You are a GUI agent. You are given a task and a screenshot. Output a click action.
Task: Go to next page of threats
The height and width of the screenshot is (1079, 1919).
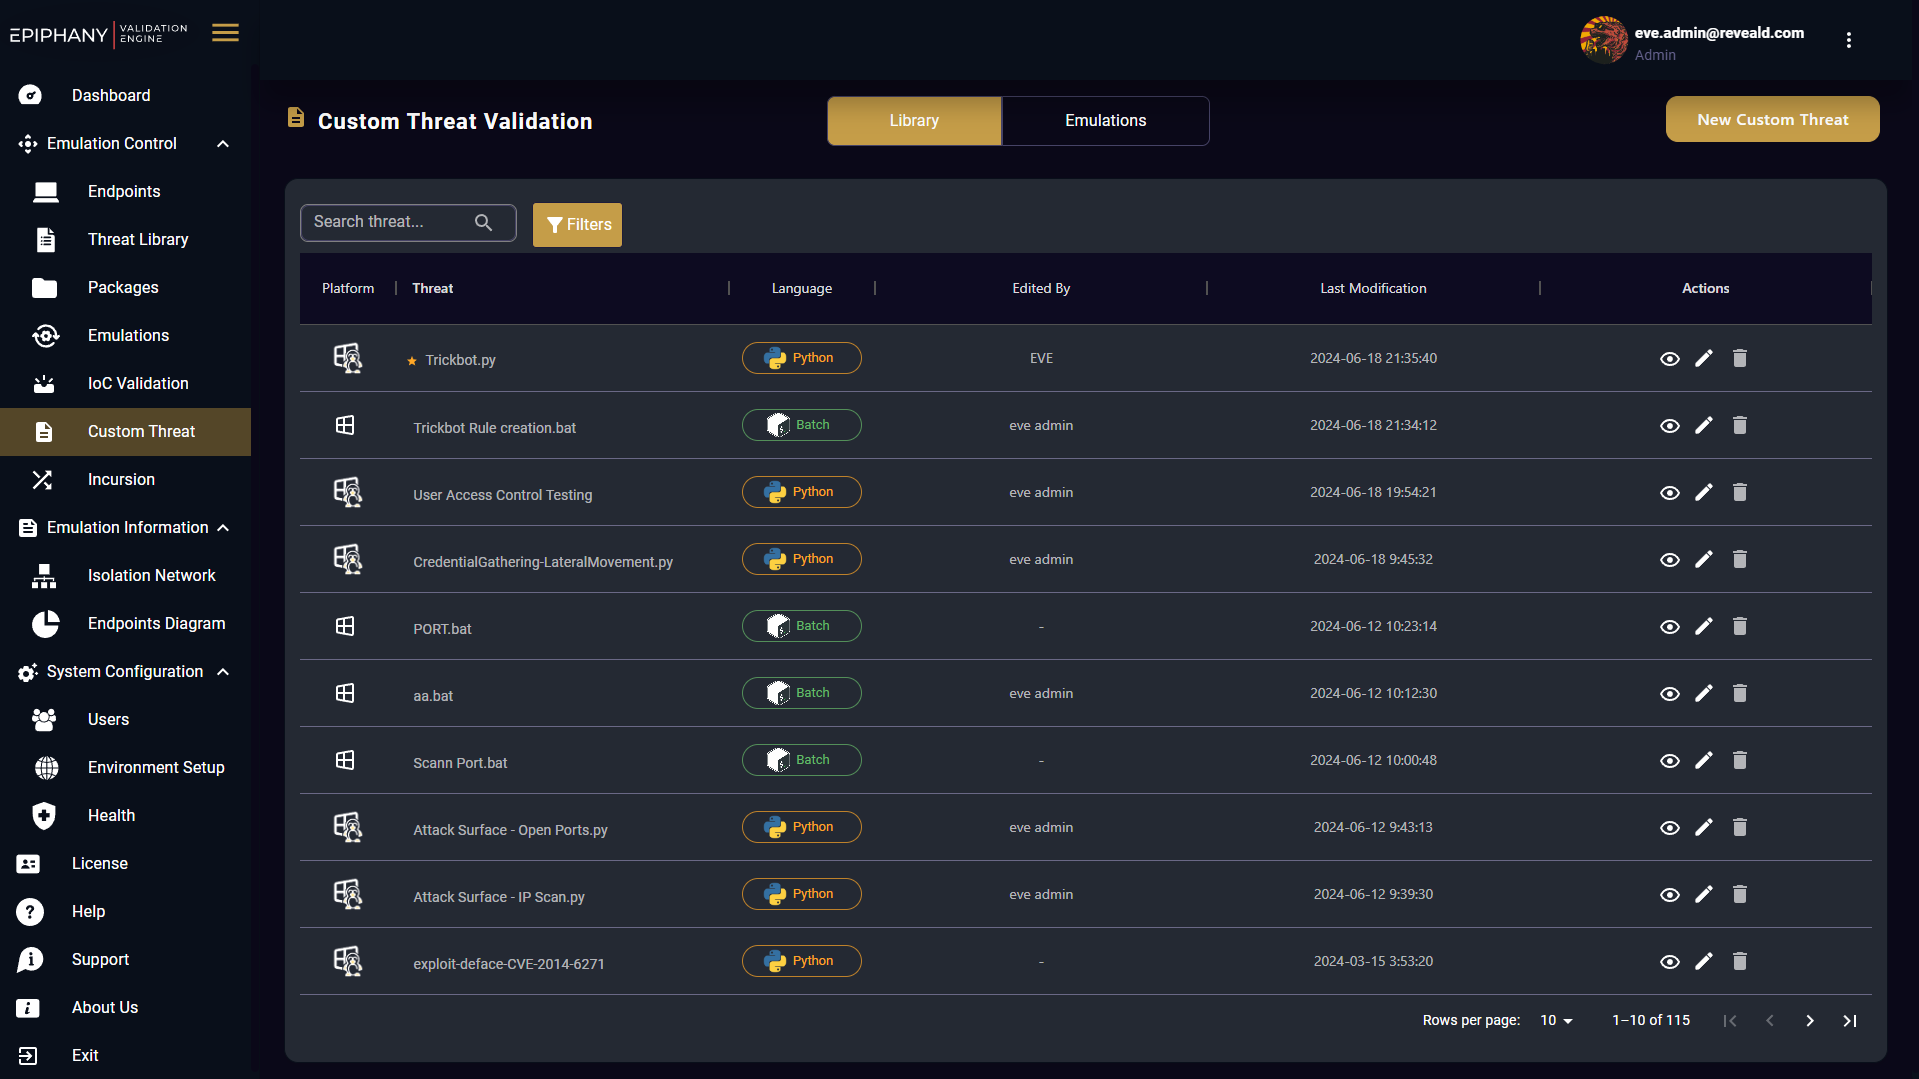point(1809,1020)
